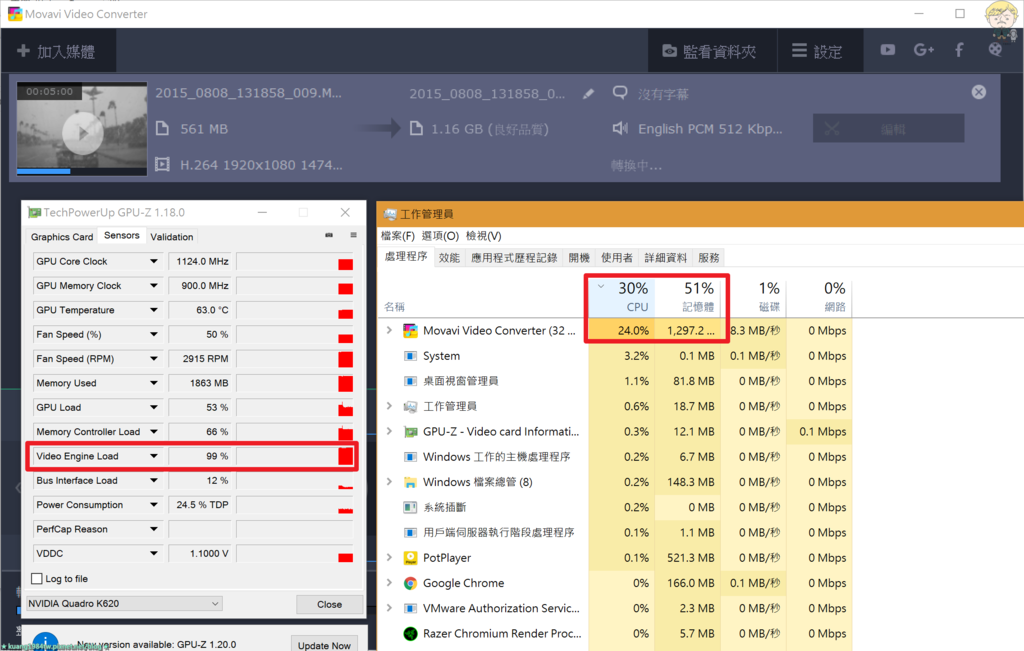Open Power Consumption sensor dropdown
The height and width of the screenshot is (651, 1024).
click(153, 505)
